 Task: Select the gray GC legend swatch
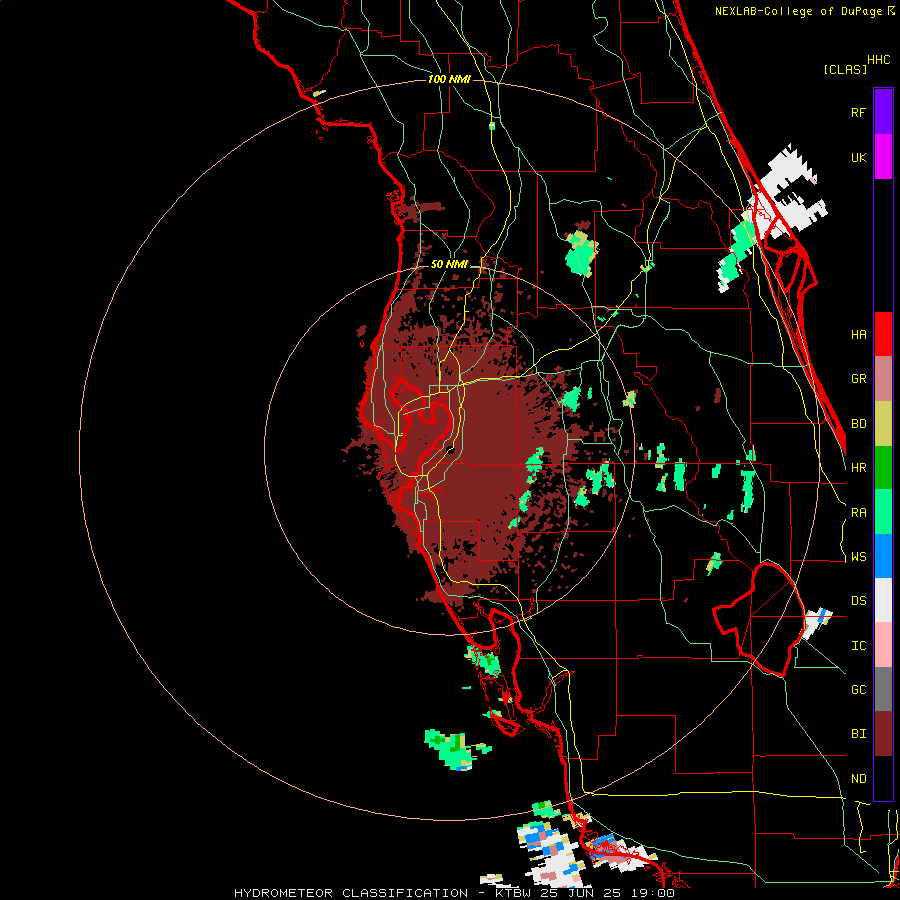(883, 689)
